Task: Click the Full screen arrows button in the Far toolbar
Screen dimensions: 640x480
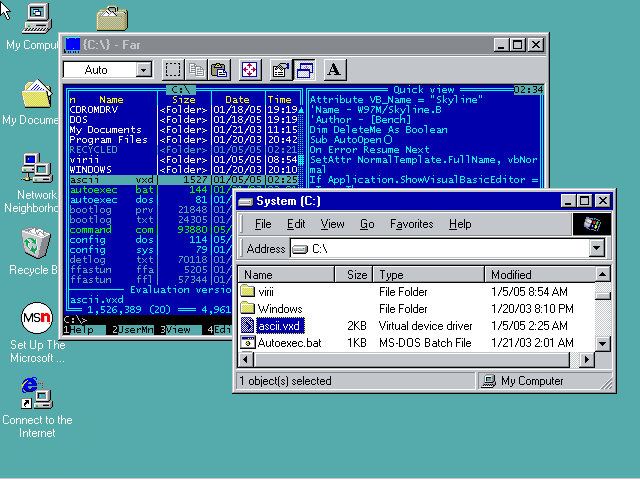Action: (x=249, y=70)
